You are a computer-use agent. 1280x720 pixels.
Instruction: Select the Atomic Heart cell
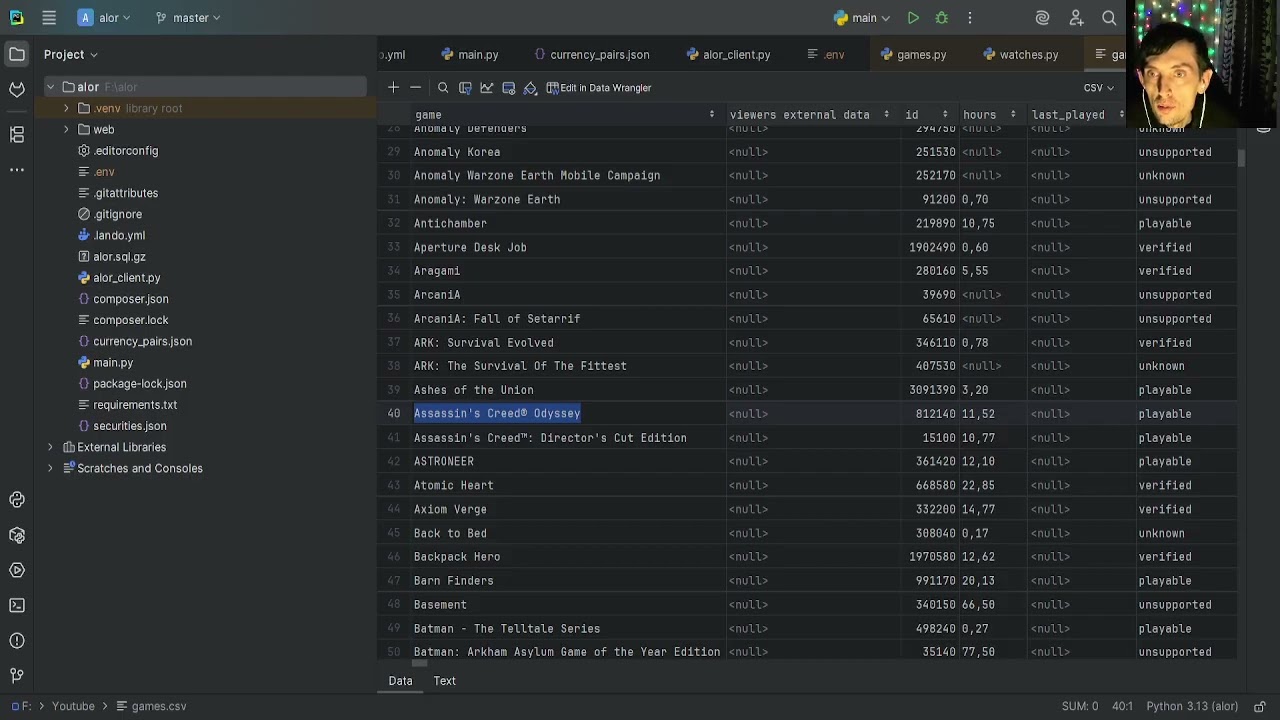[568, 486]
